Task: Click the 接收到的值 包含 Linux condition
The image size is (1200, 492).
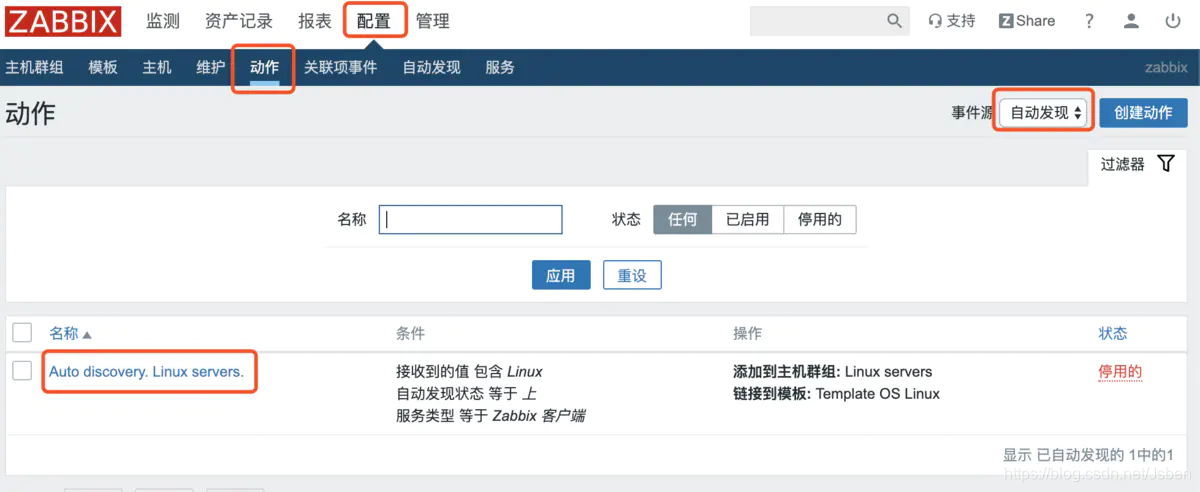Action: pyautogui.click(x=469, y=371)
